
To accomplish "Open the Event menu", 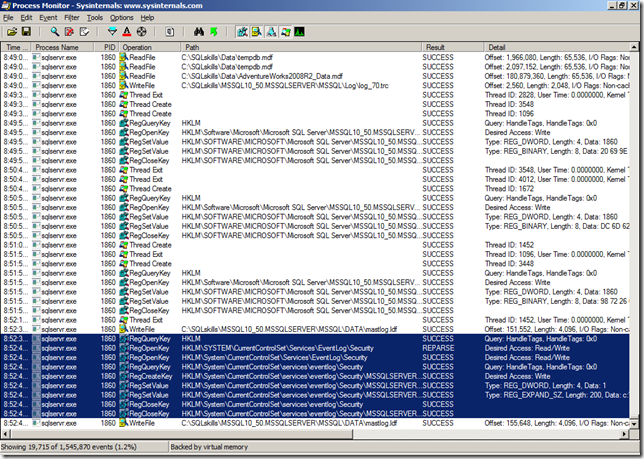I will tap(48, 18).
